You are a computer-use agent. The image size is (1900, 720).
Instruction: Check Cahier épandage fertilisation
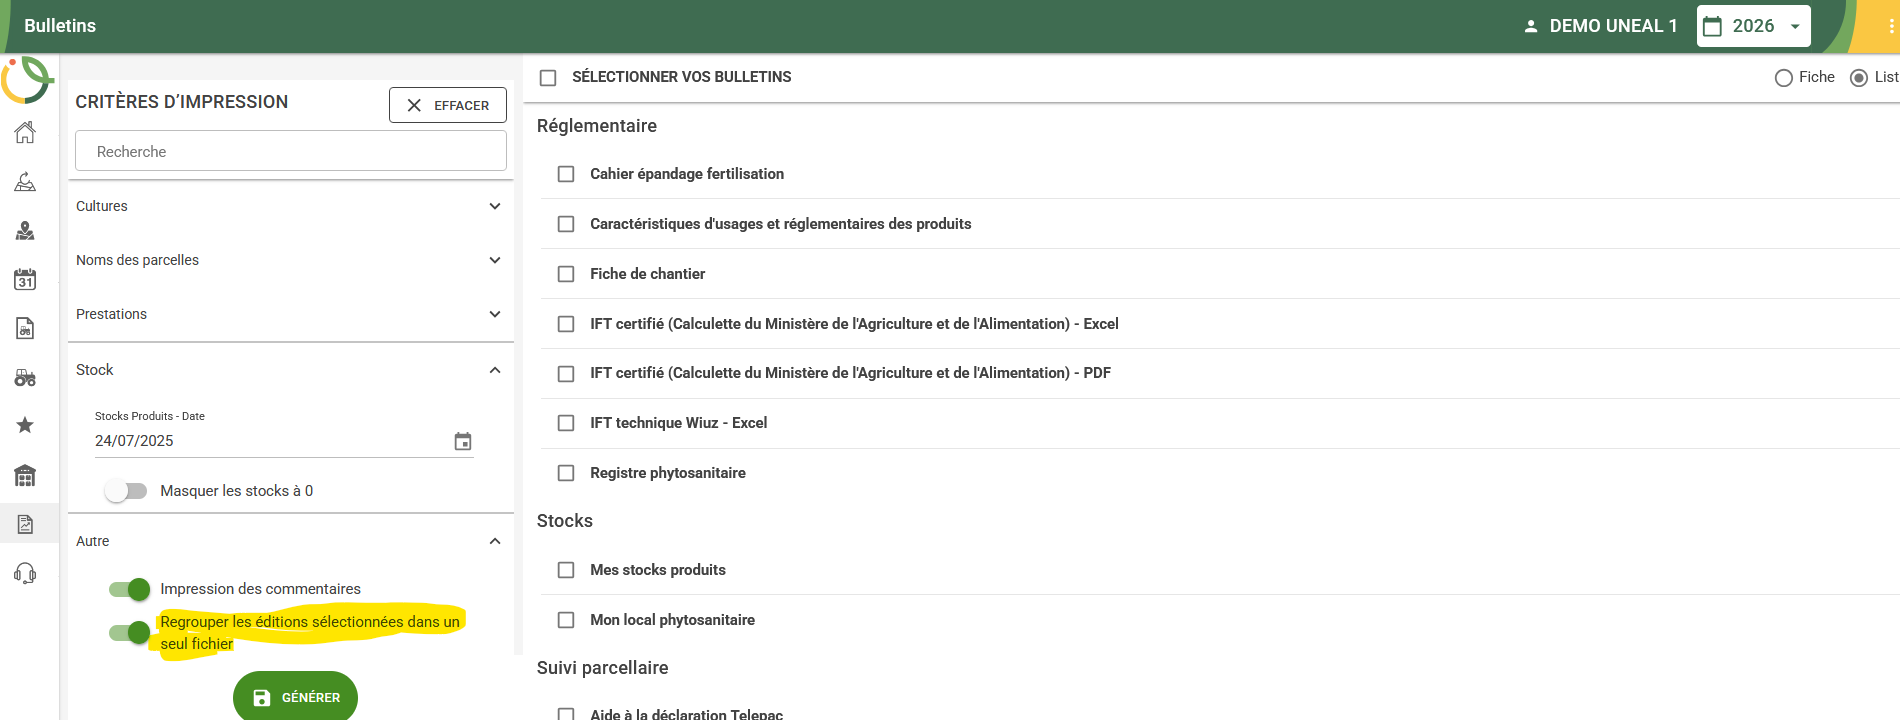pyautogui.click(x=566, y=174)
